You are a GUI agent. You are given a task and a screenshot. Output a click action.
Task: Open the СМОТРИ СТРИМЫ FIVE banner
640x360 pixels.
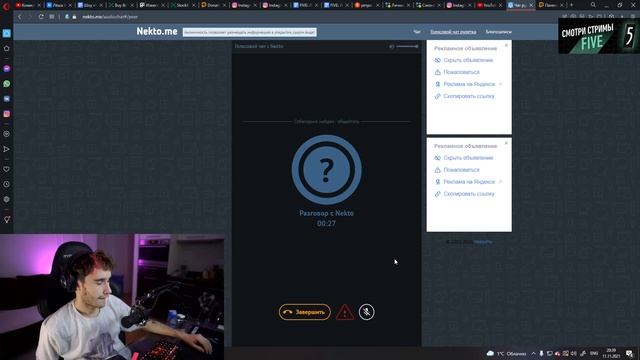pos(599,36)
